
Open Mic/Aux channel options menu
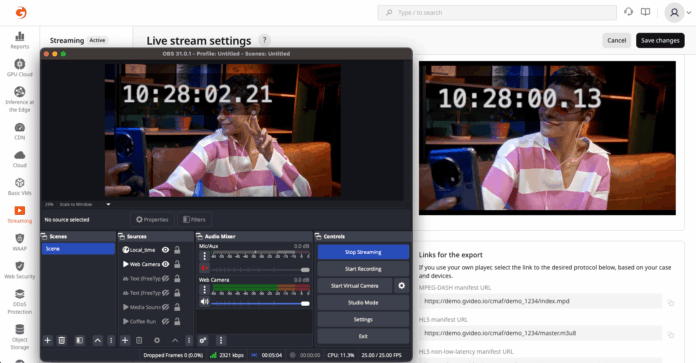(x=204, y=256)
